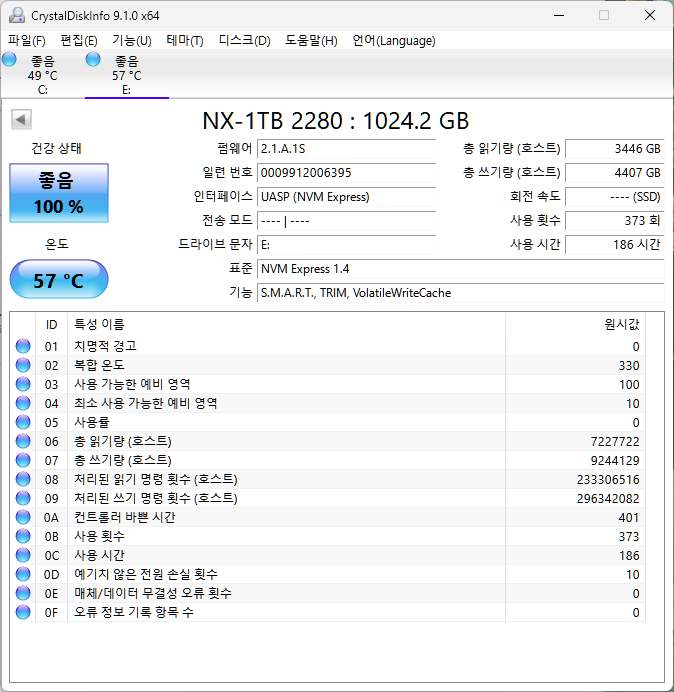Close the CrystalDiskInfo window
Viewport: 674px width, 692px height.
pyautogui.click(x=650, y=15)
